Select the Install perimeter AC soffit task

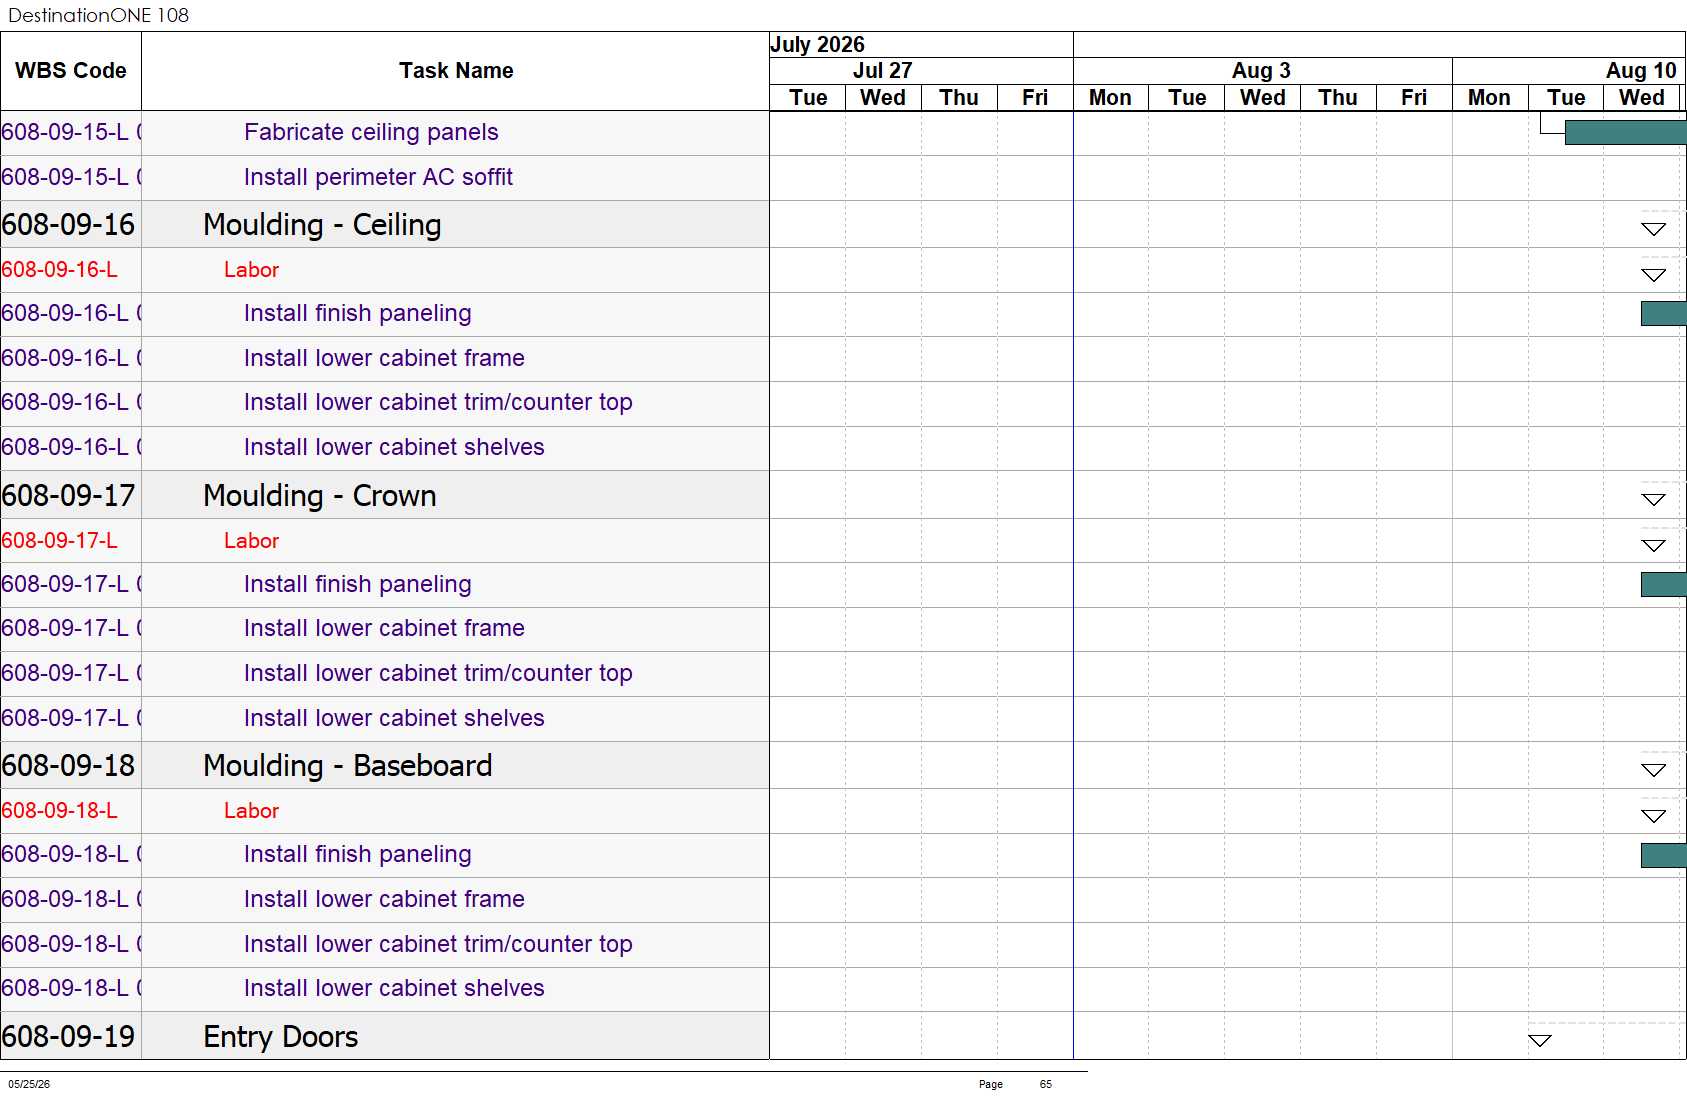coord(378,177)
